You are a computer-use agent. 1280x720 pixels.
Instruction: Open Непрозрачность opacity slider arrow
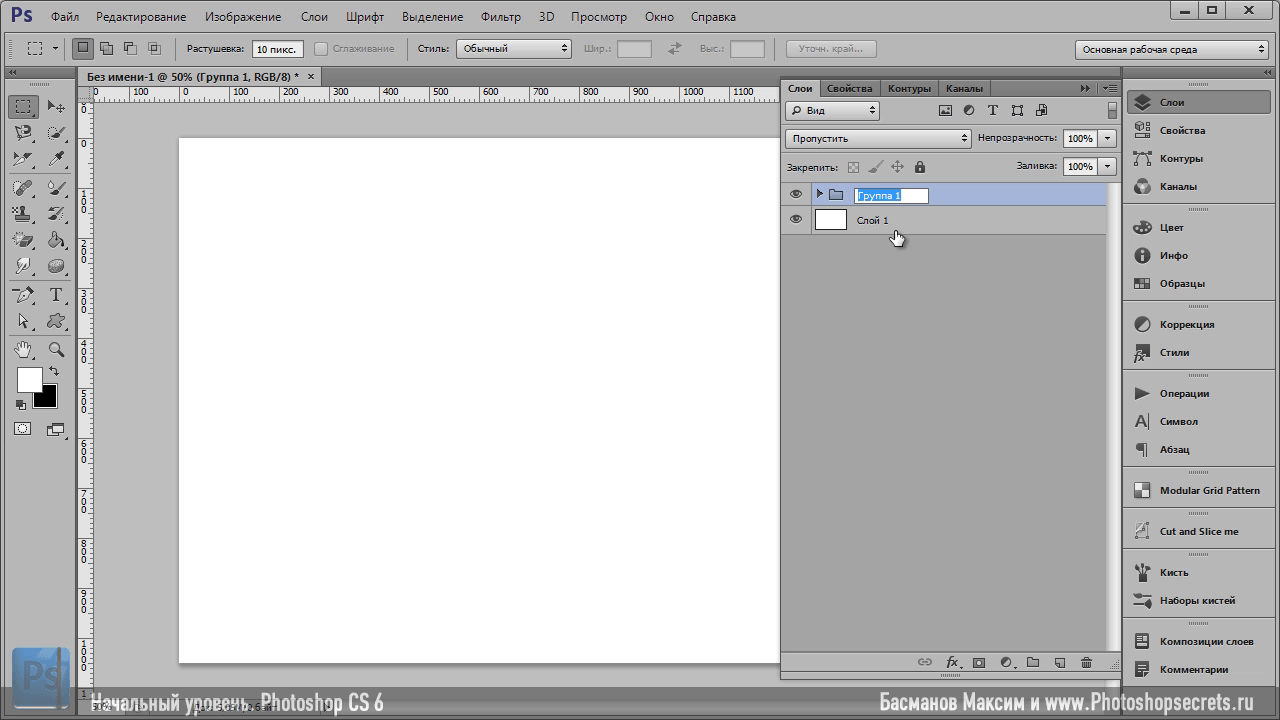(x=1108, y=138)
